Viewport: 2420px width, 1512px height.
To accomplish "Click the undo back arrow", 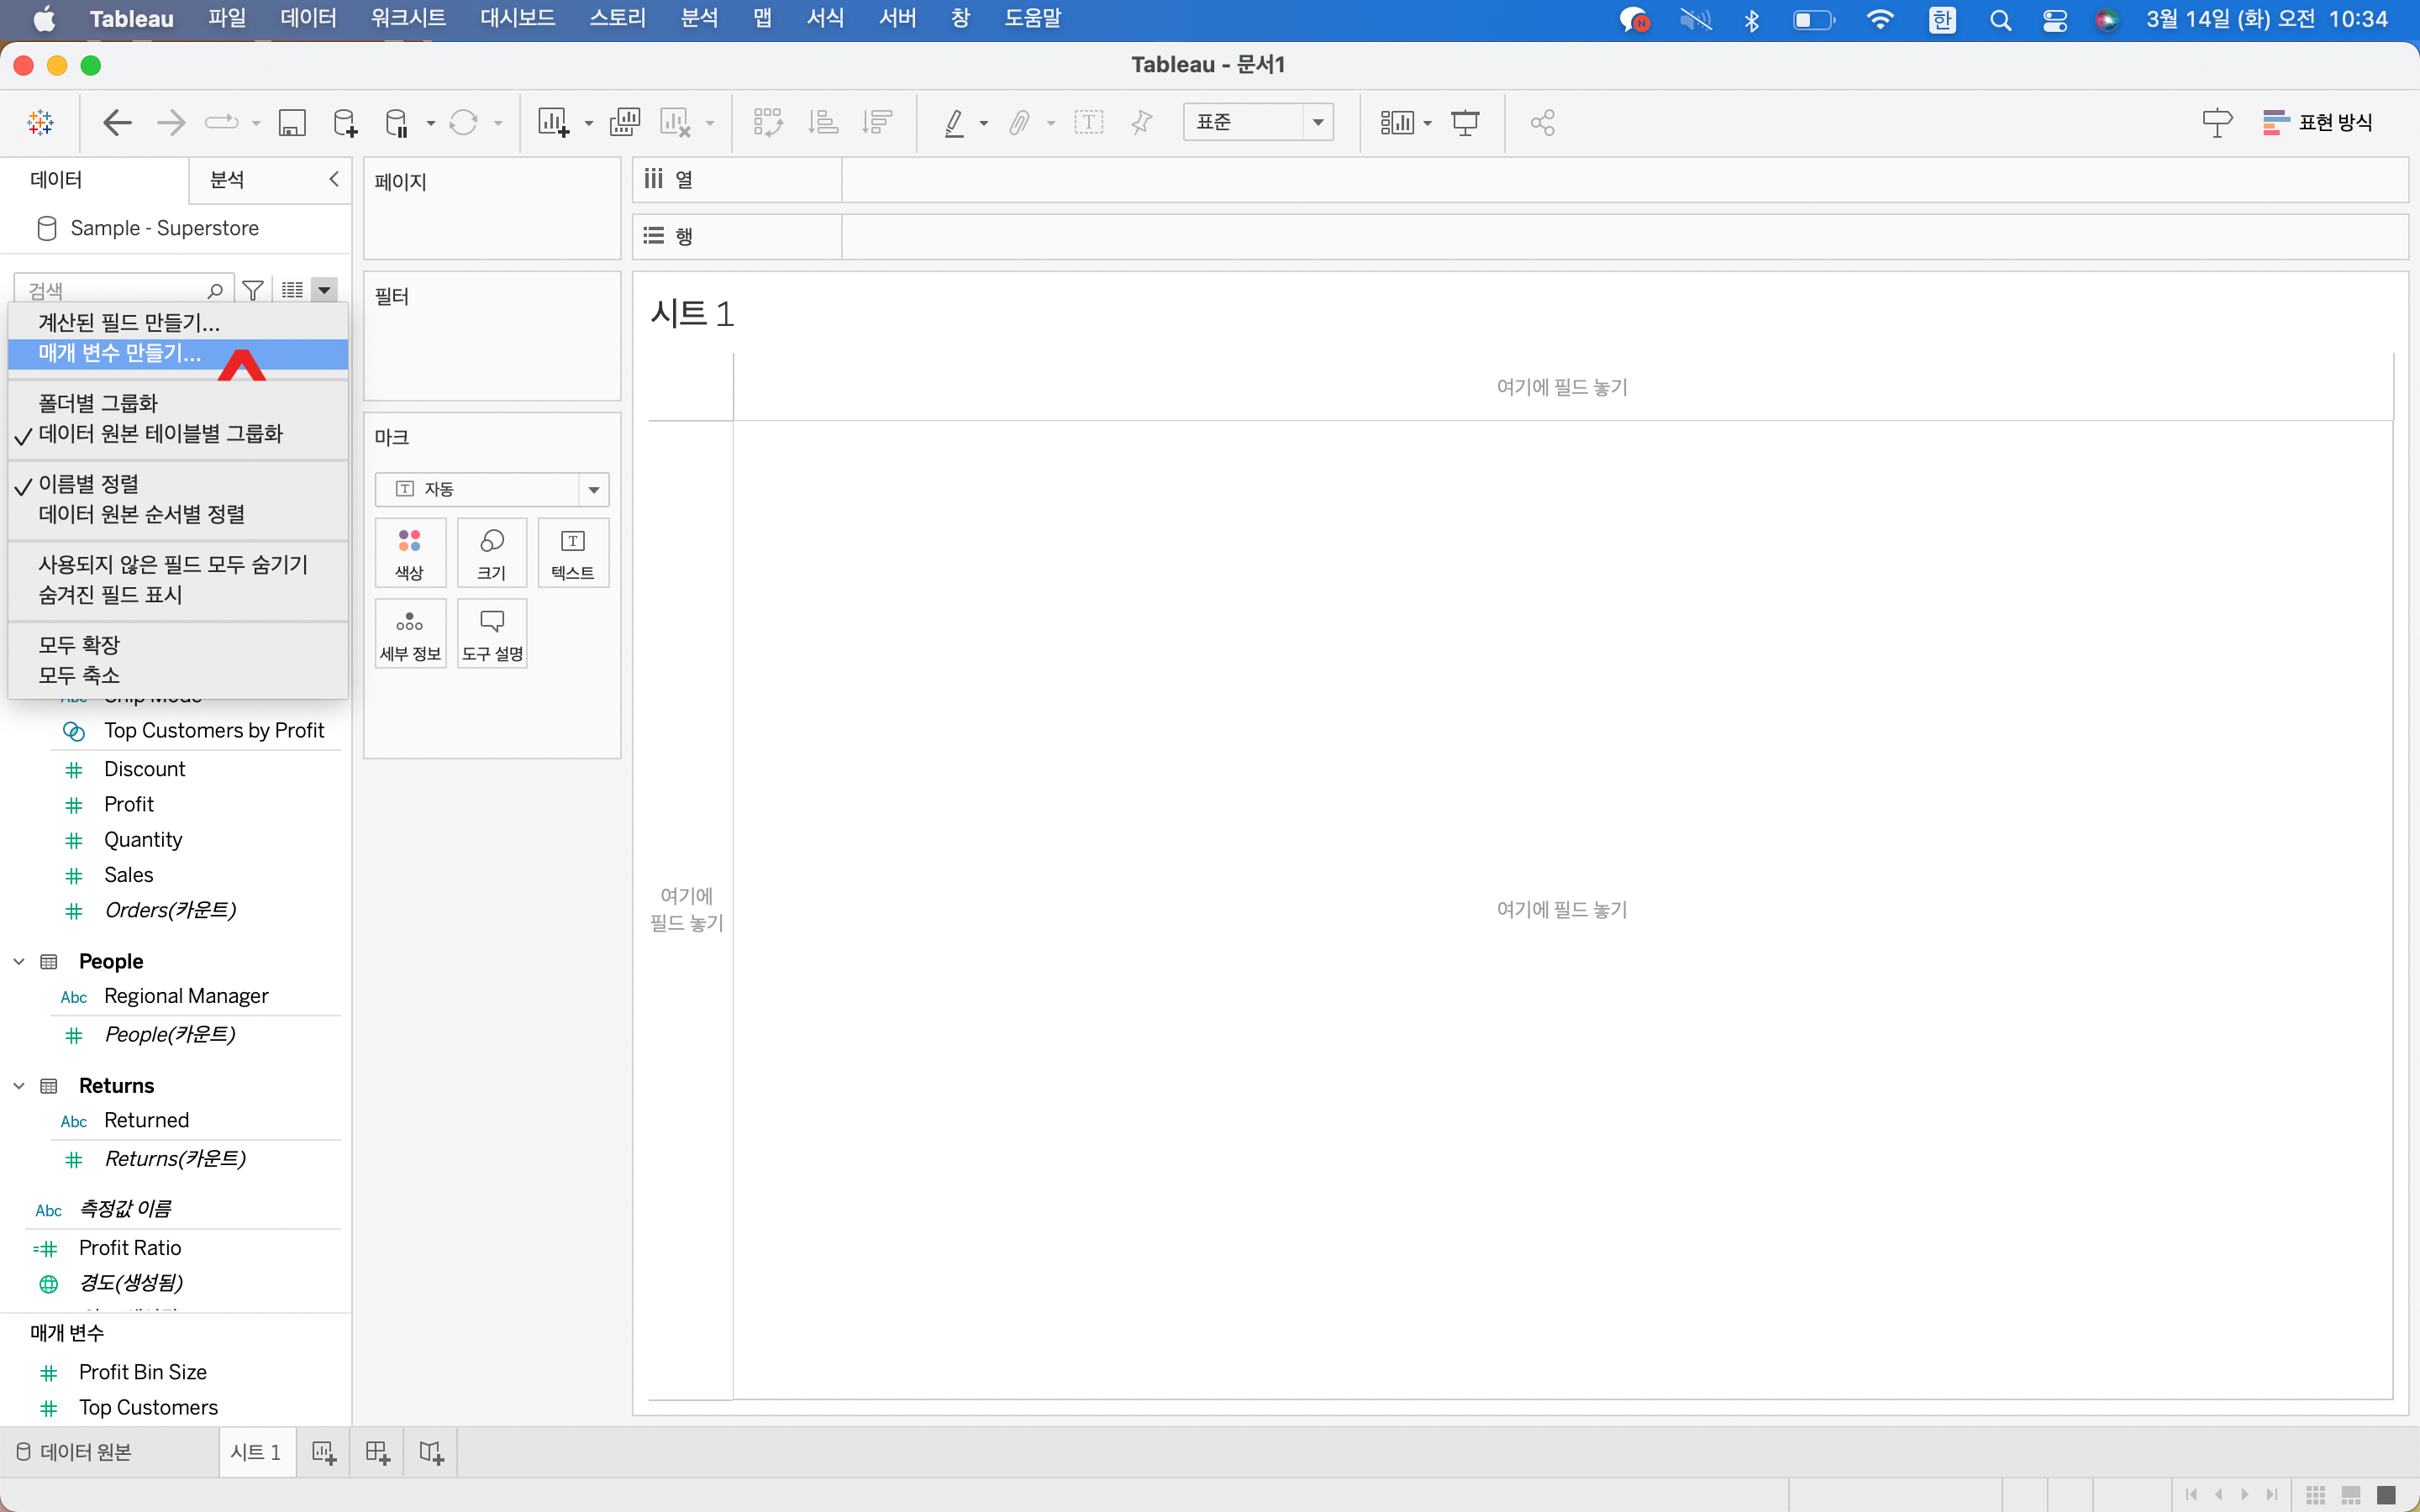I will coord(117,122).
